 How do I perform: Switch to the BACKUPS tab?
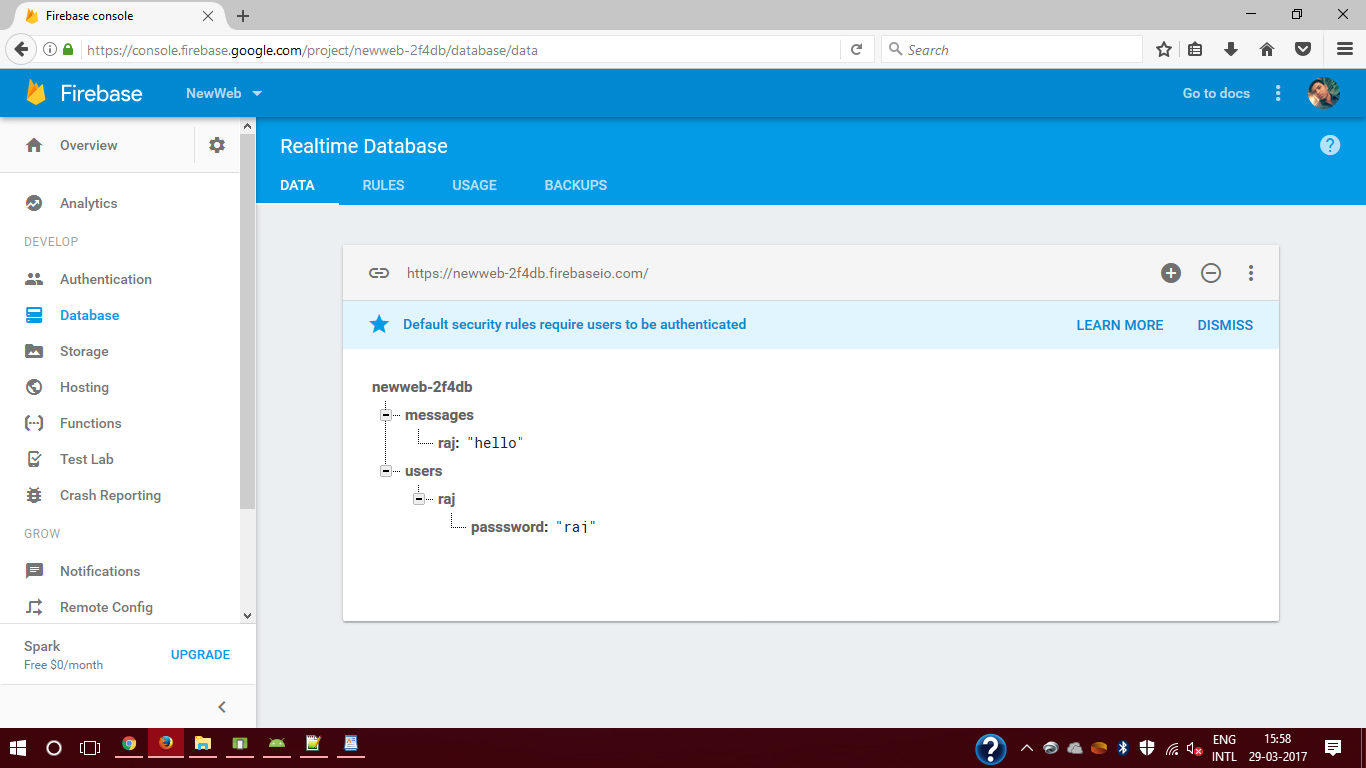[x=576, y=185]
